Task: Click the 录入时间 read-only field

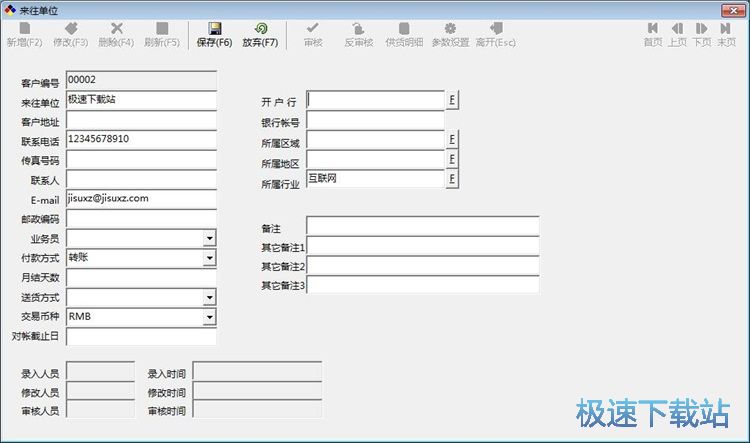Action: [x=257, y=371]
